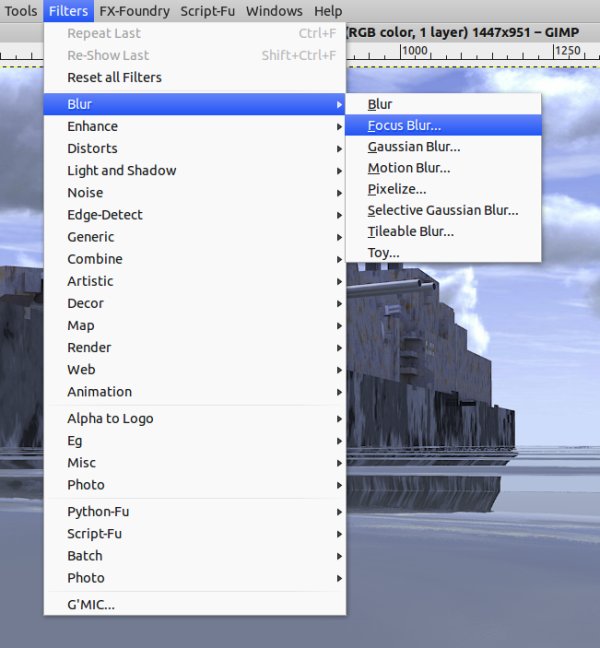Image resolution: width=600 pixels, height=648 pixels.
Task: Choose Tileable Blur... filter
Action: [443, 231]
